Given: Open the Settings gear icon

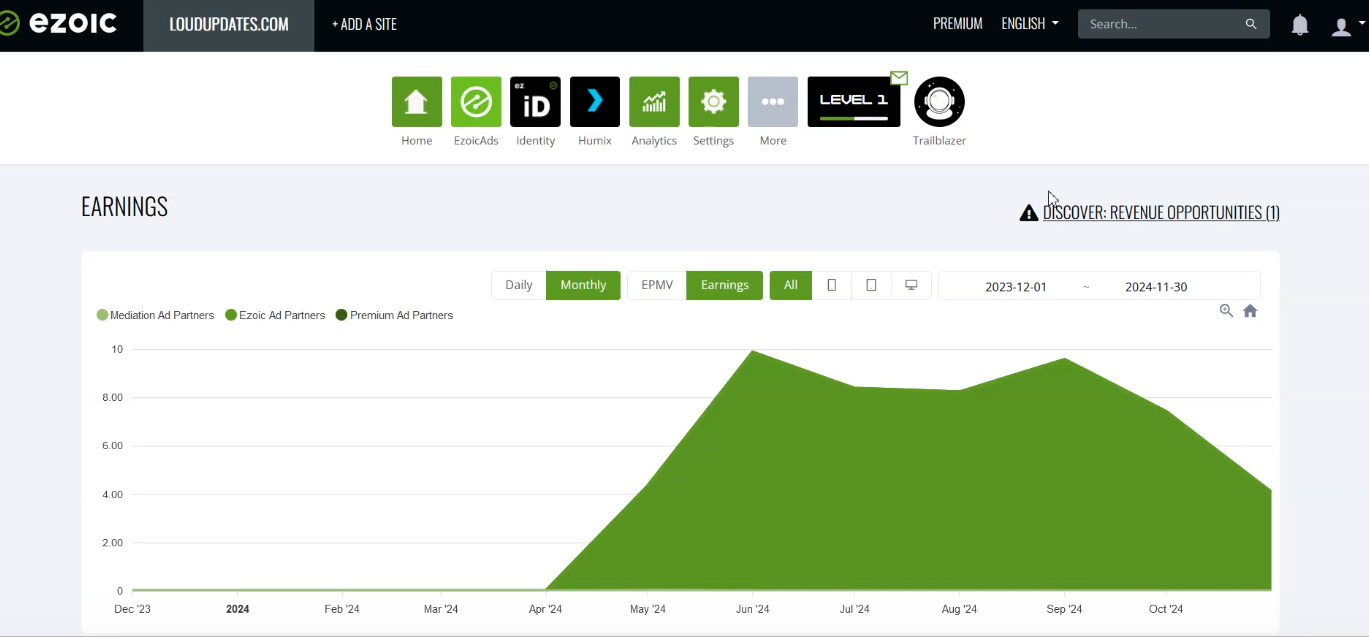Looking at the screenshot, I should pyautogui.click(x=714, y=102).
